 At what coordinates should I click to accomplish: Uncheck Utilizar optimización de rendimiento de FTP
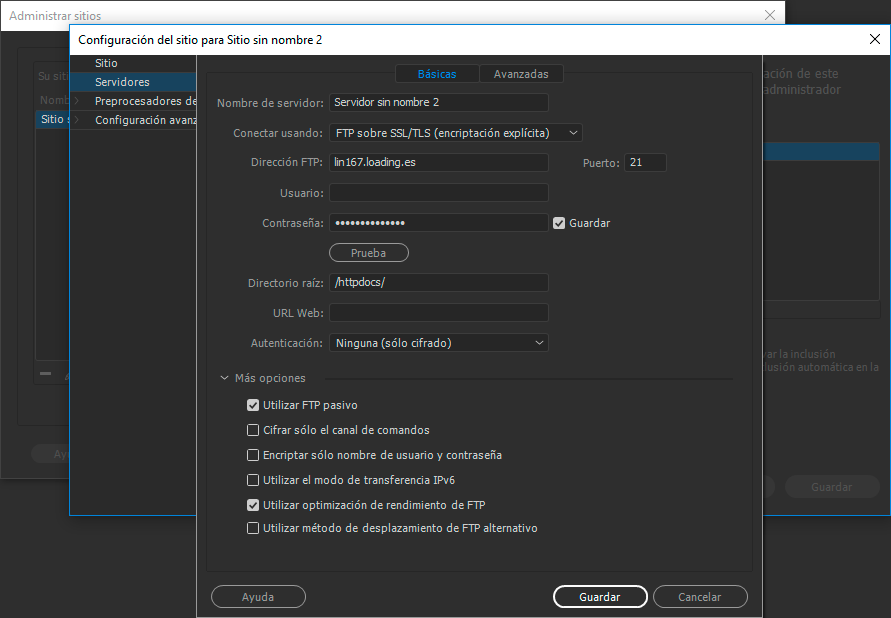tap(253, 505)
